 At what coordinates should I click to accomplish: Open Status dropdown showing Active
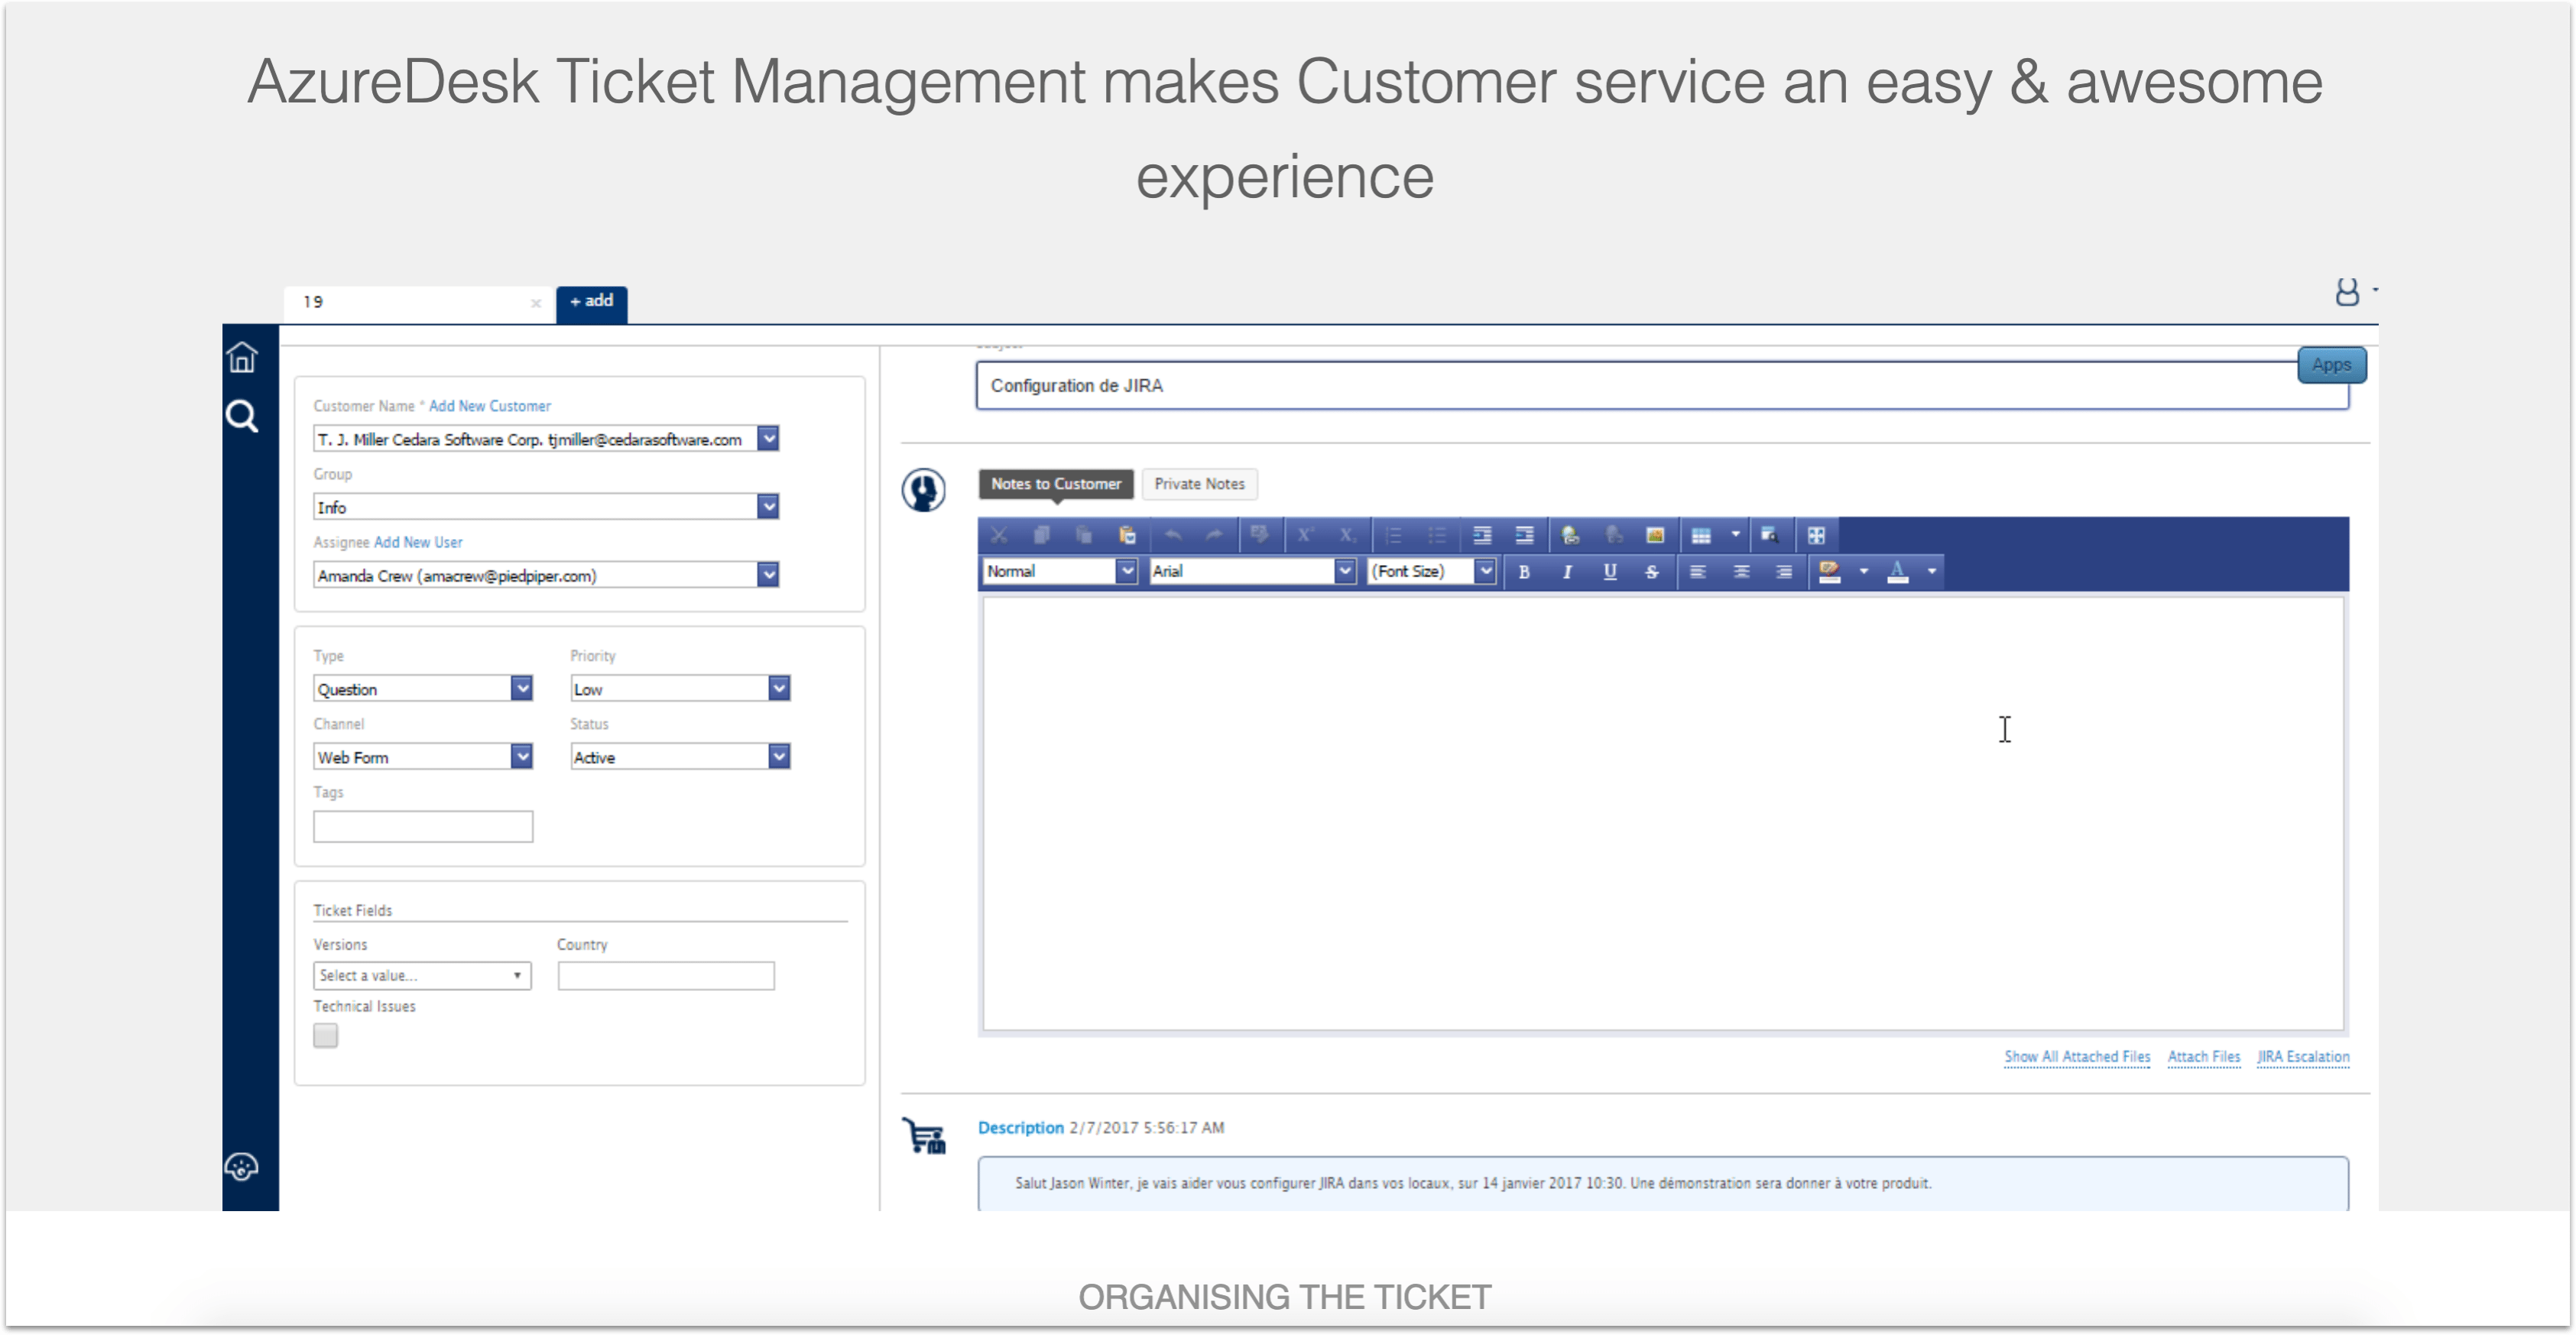point(779,756)
